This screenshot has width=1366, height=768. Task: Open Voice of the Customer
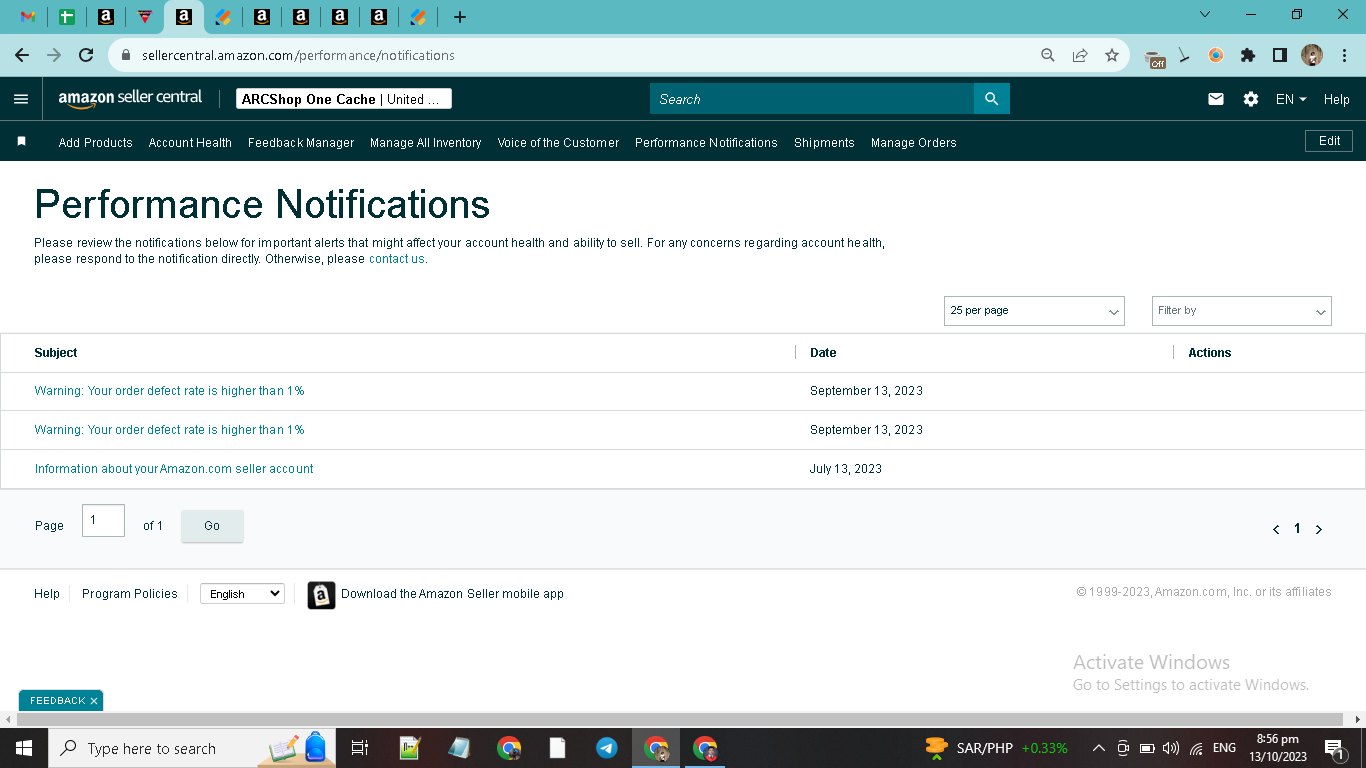point(558,143)
